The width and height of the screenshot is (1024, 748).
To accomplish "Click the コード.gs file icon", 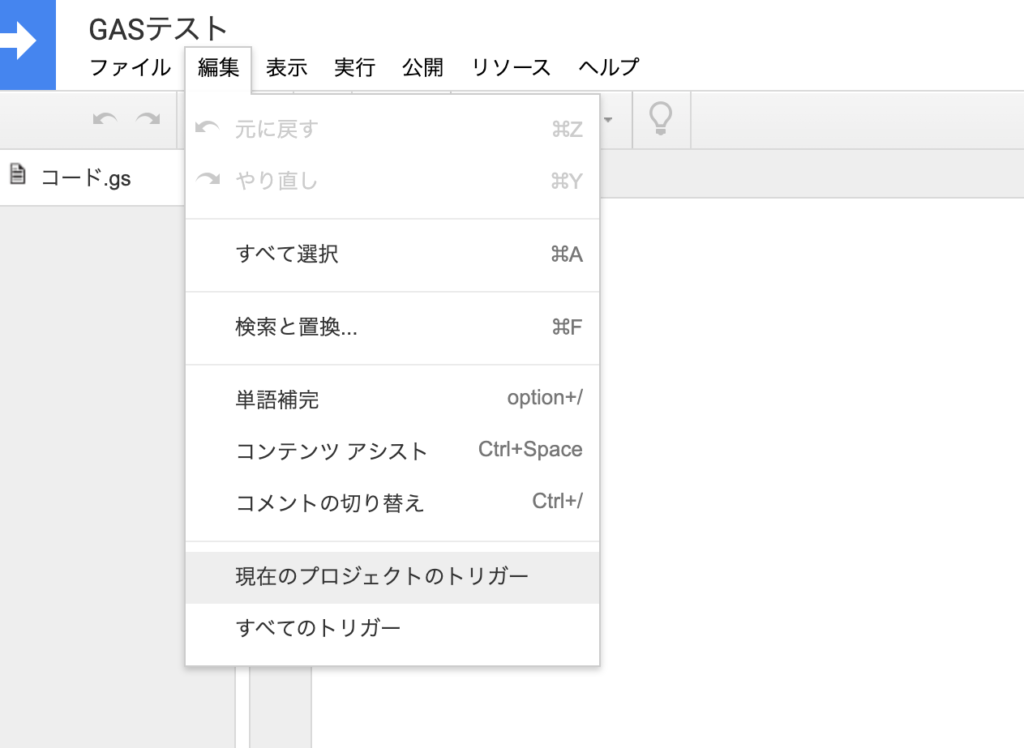I will (x=18, y=174).
